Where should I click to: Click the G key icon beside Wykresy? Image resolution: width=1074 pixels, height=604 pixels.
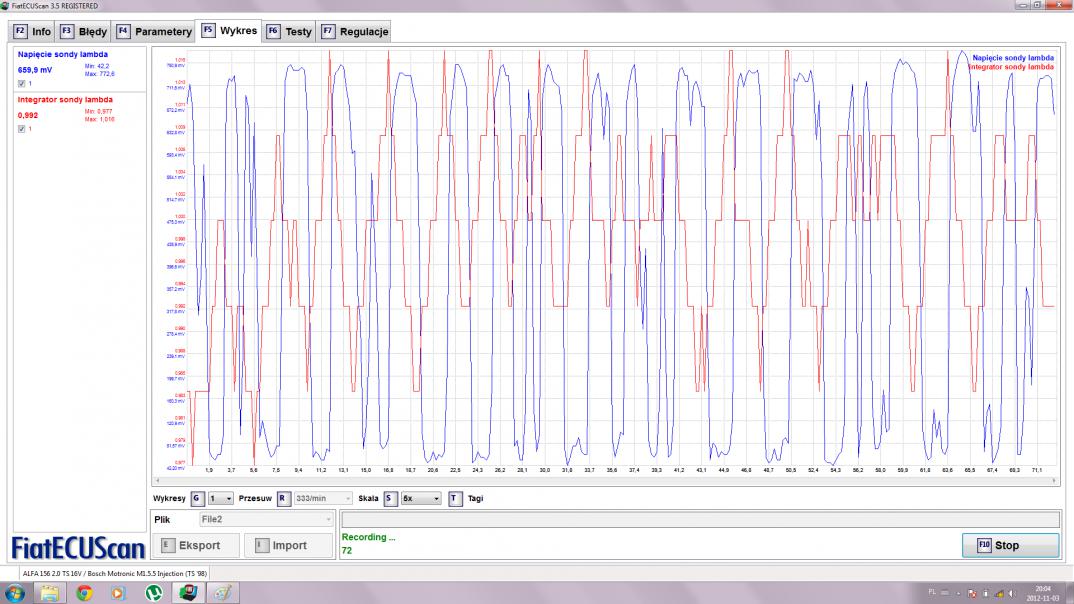196,498
